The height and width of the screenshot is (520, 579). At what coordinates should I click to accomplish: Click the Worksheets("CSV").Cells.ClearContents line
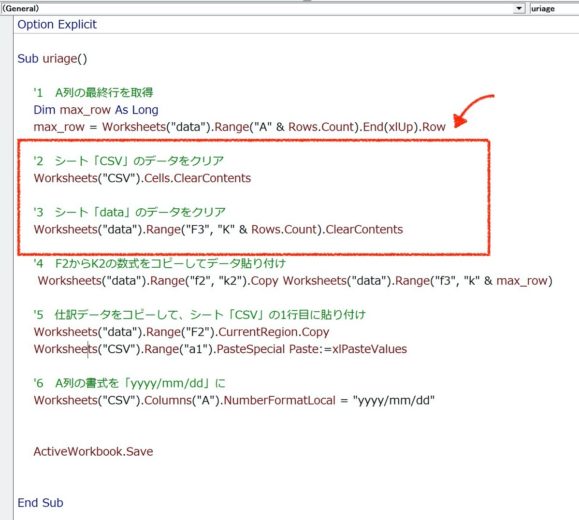click(142, 178)
